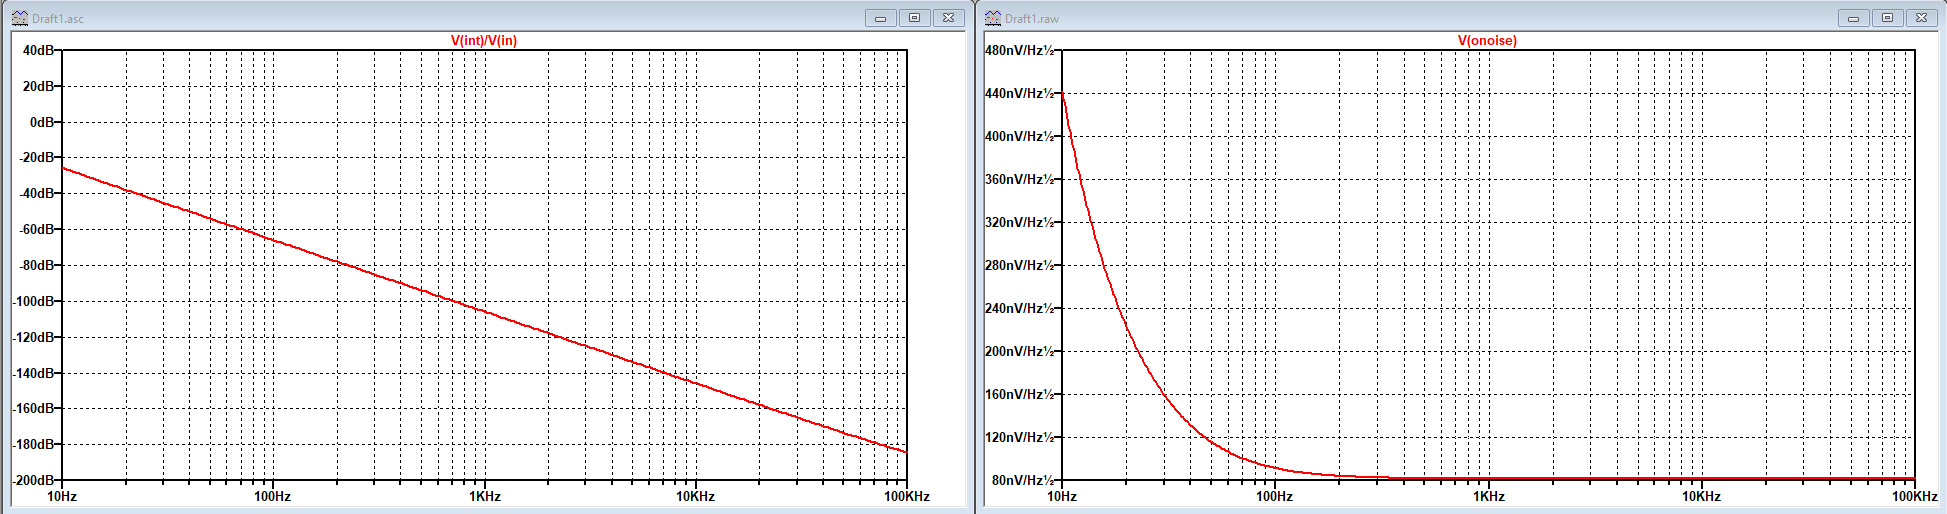Click the -80dB axis label

pyautogui.click(x=36, y=265)
